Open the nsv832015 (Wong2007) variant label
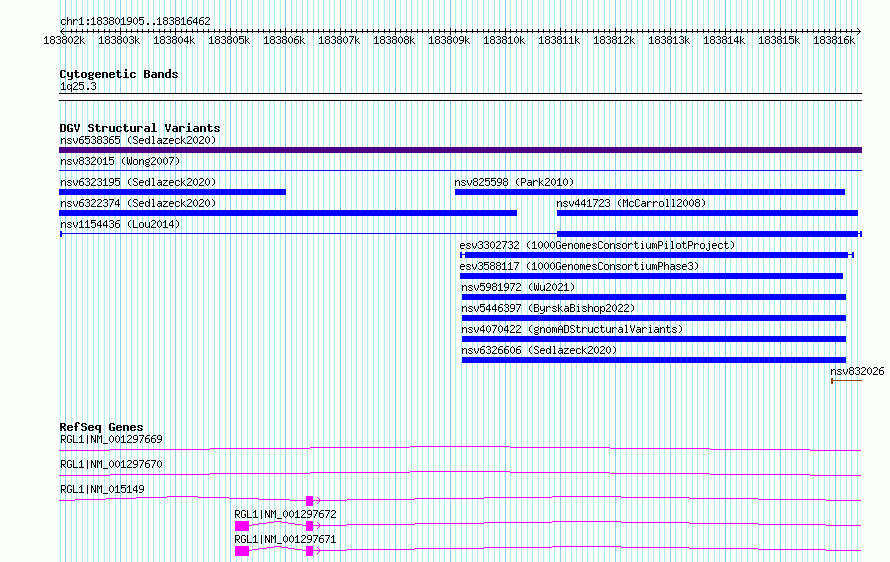The image size is (890, 562). pos(120,161)
